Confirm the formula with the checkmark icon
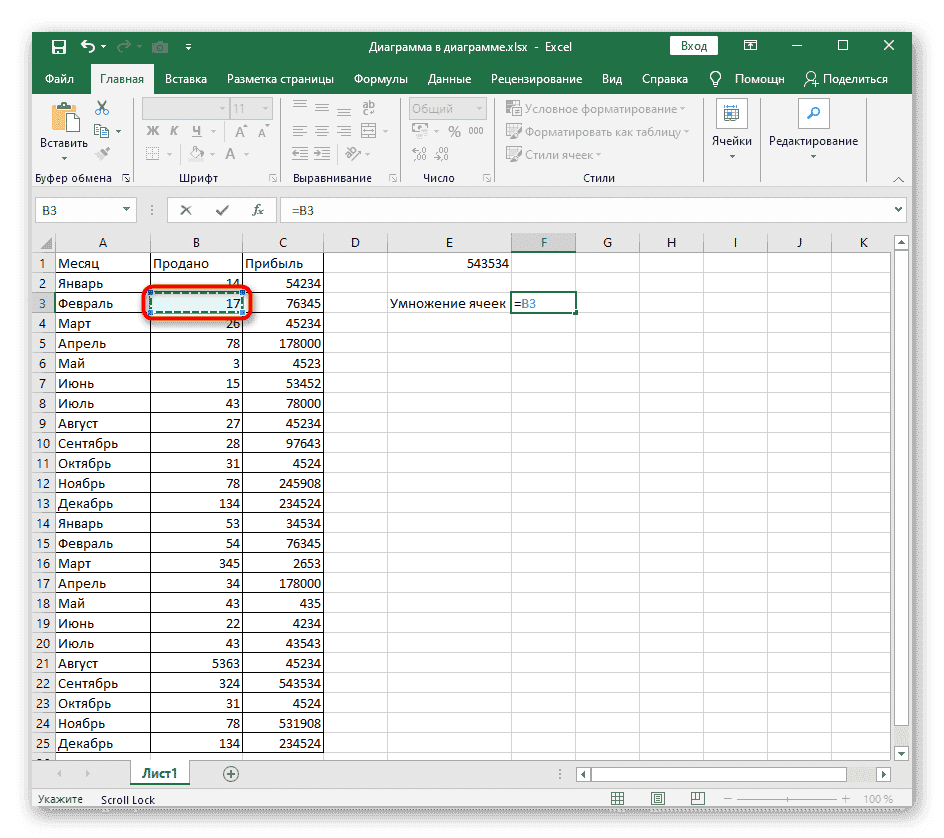 click(x=222, y=210)
